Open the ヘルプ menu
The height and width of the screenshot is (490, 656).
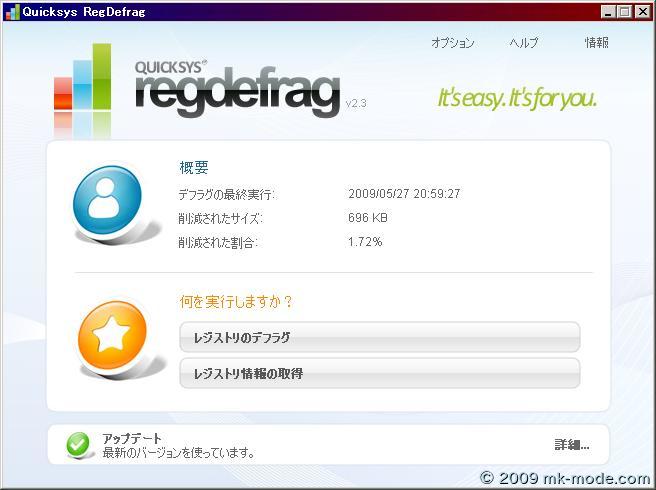[x=523, y=43]
